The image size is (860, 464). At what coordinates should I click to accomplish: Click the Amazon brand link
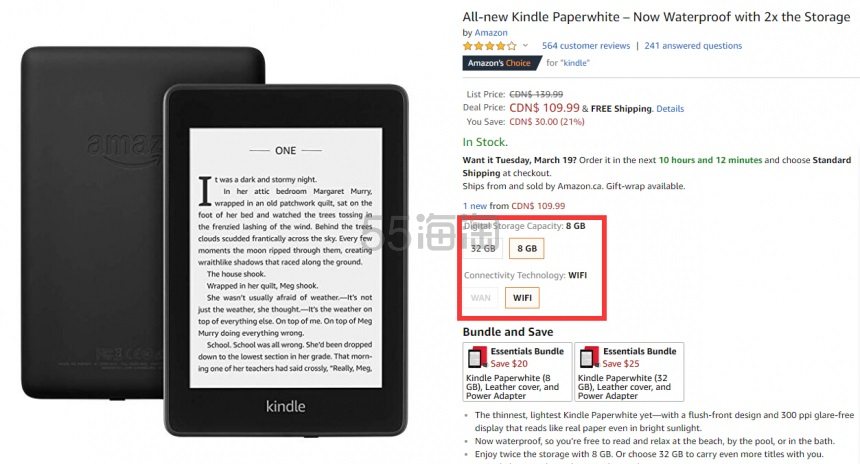(x=491, y=32)
